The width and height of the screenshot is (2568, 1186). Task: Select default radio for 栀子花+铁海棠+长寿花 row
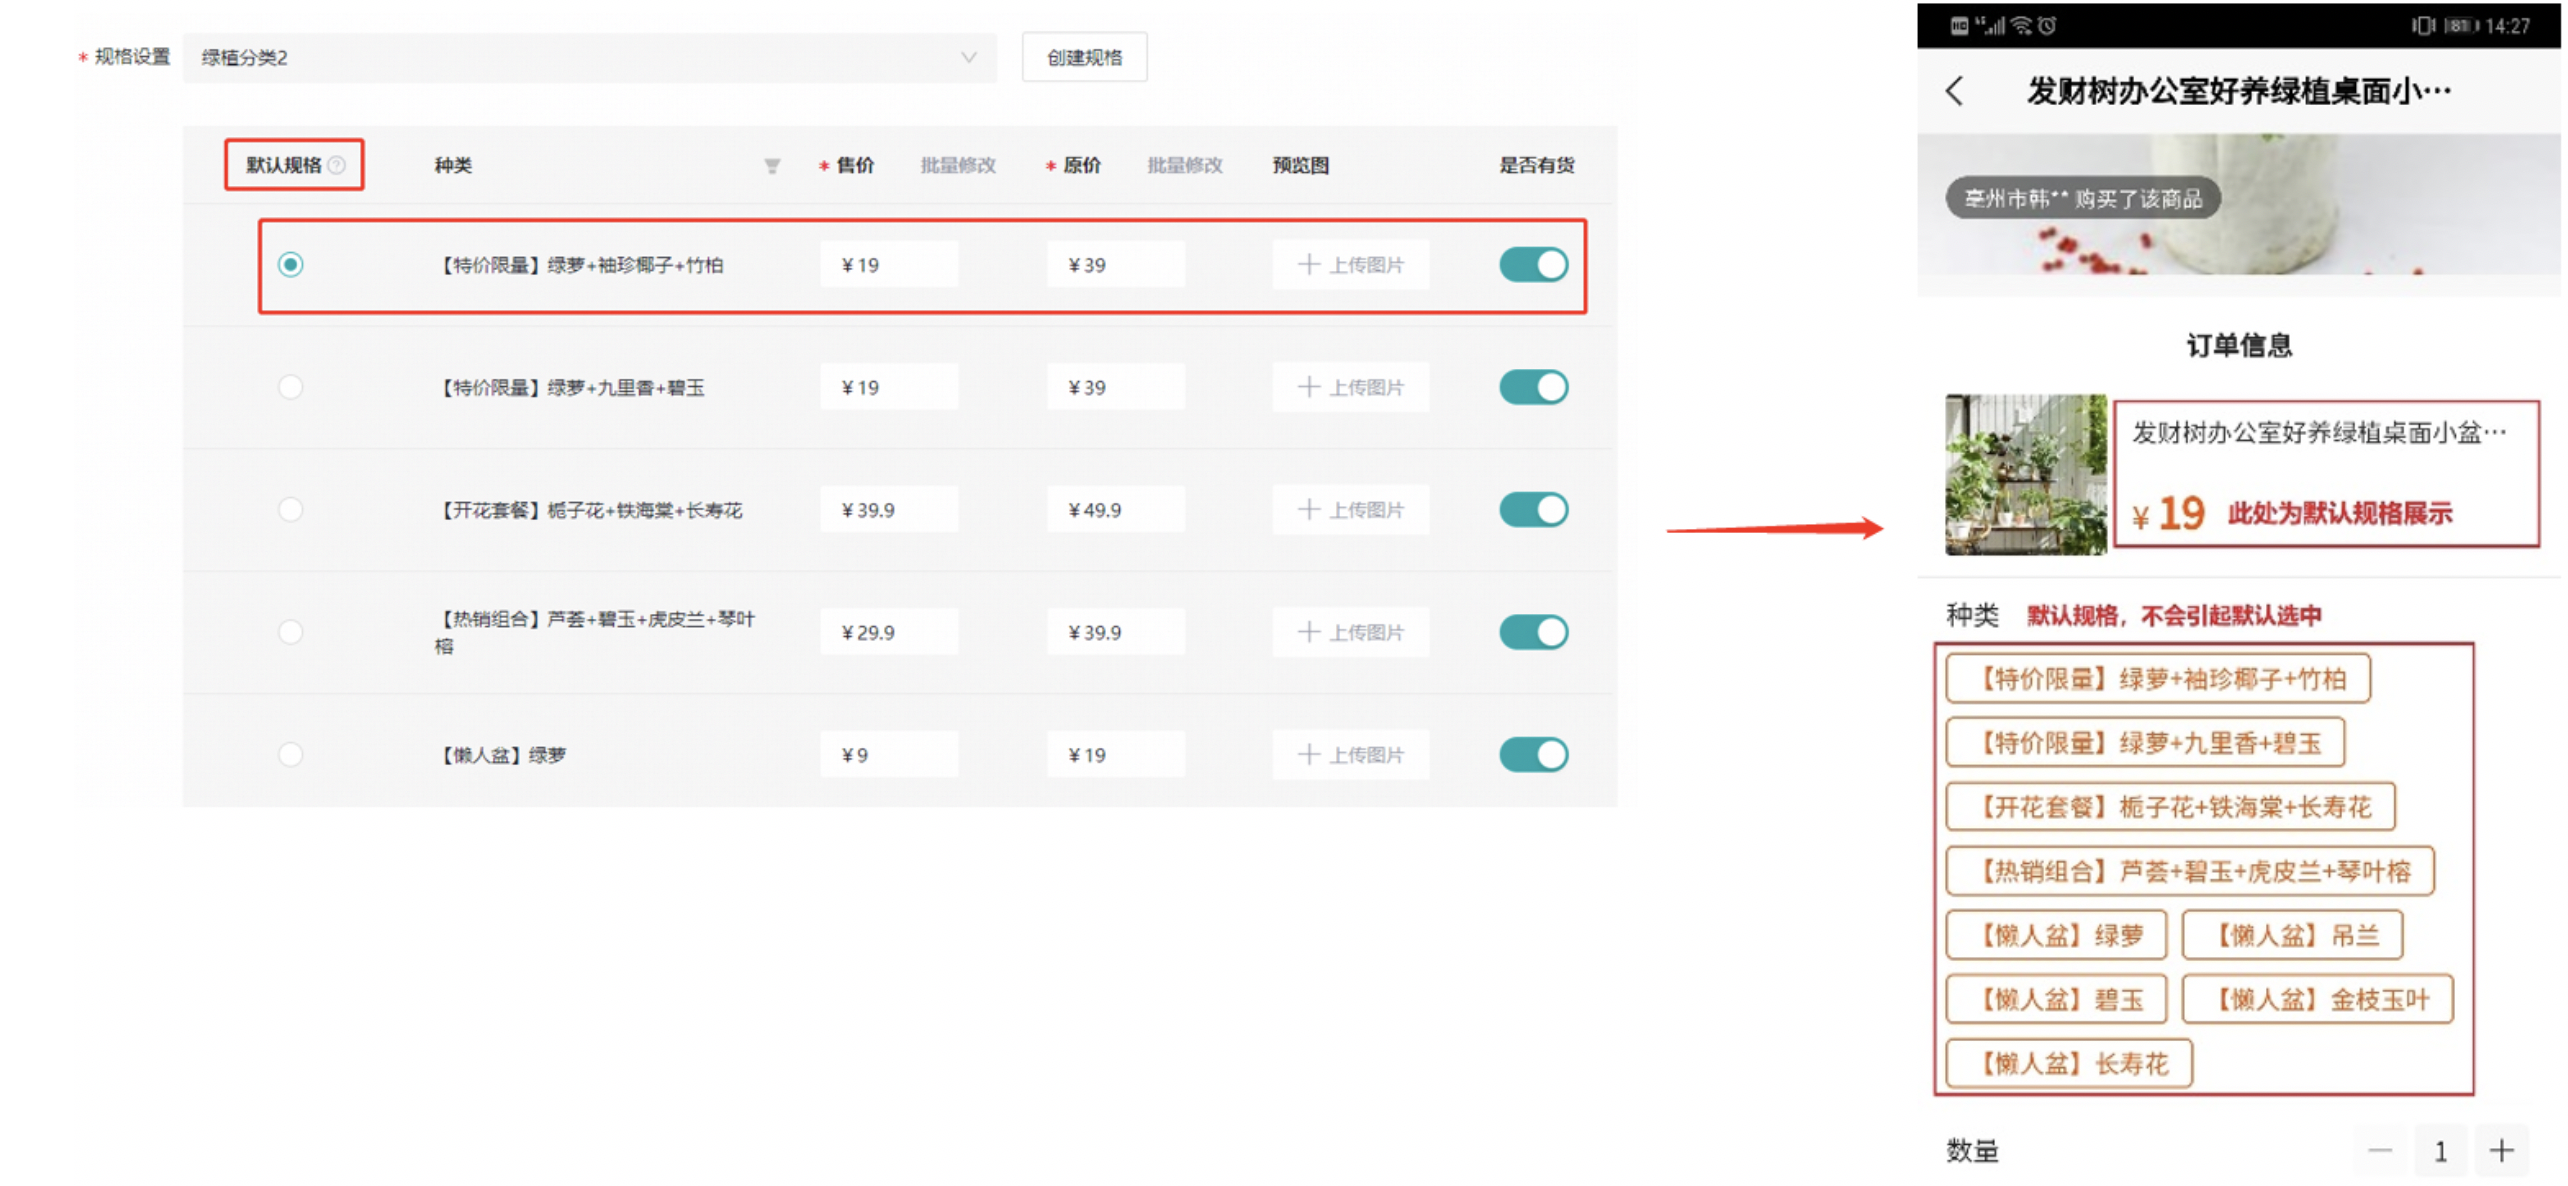pos(290,509)
